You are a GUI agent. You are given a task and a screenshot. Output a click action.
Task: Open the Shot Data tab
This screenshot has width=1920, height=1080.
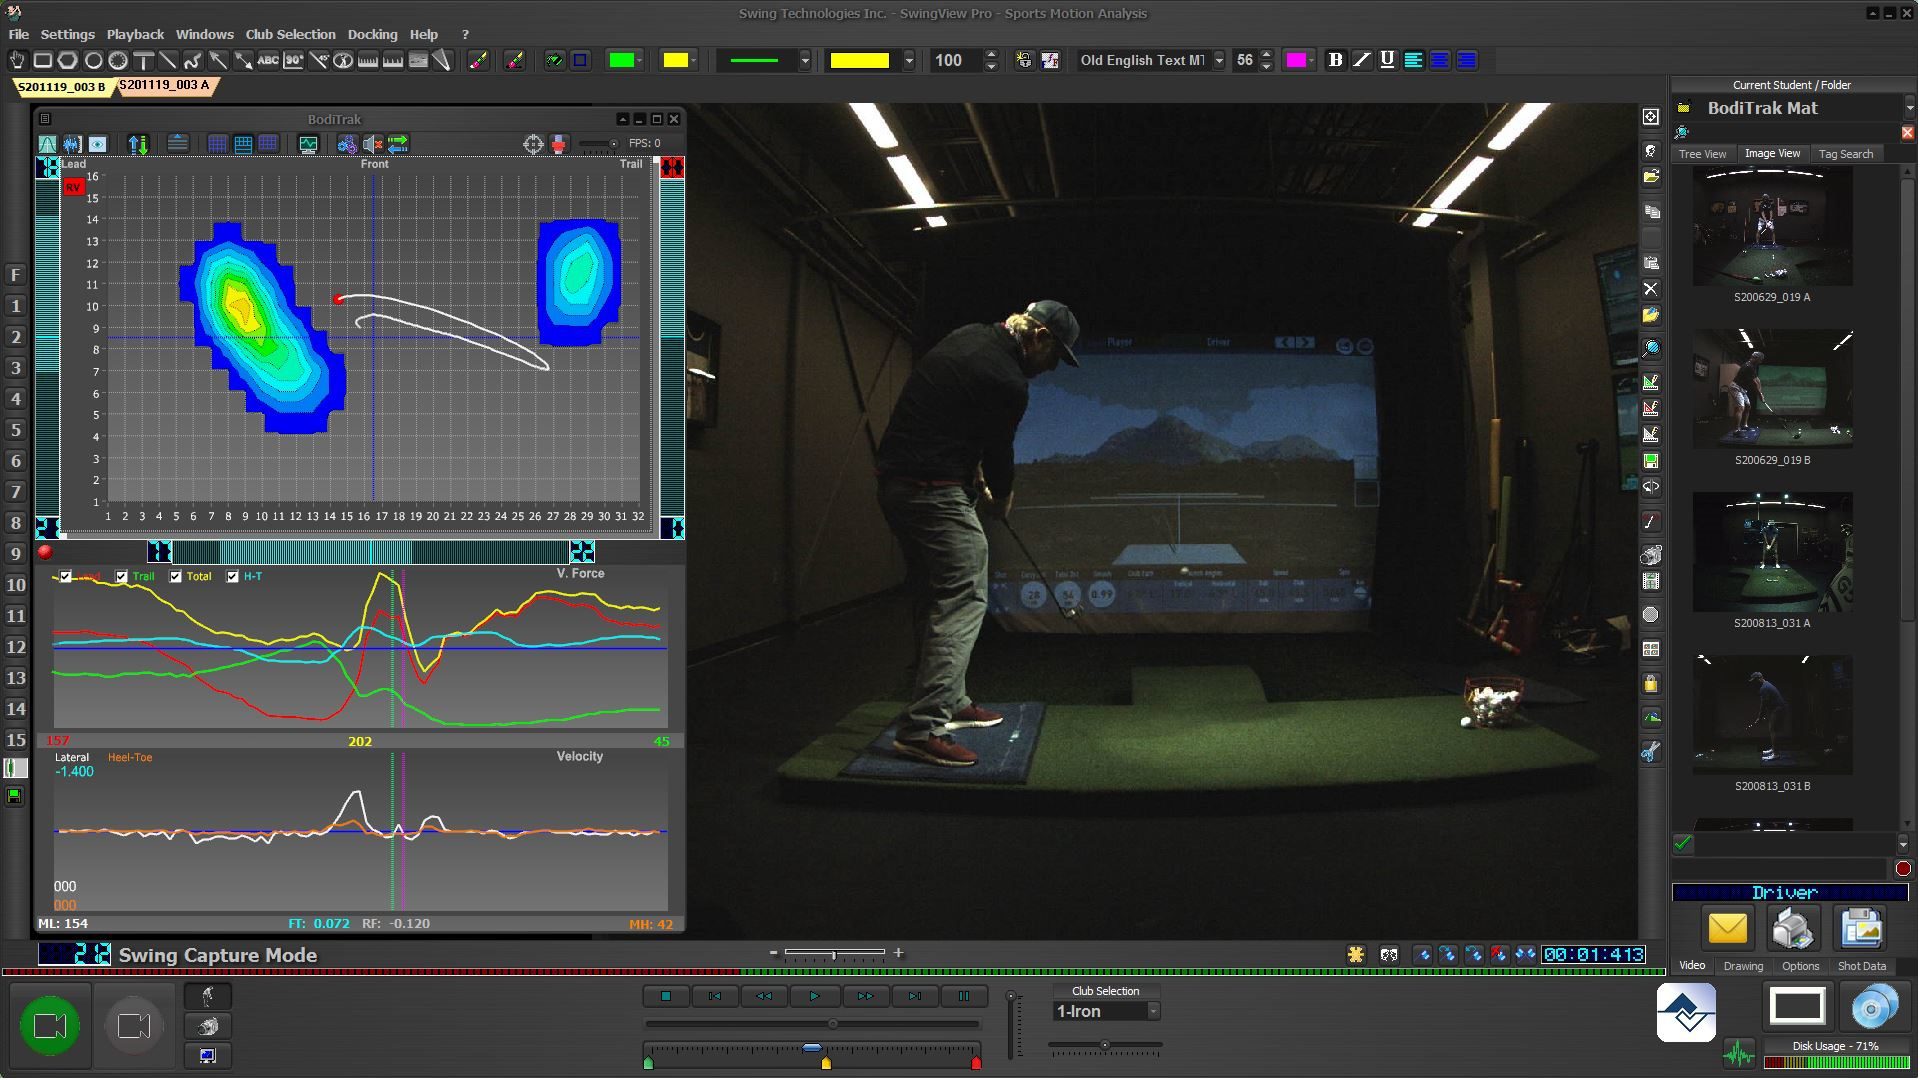click(1862, 966)
